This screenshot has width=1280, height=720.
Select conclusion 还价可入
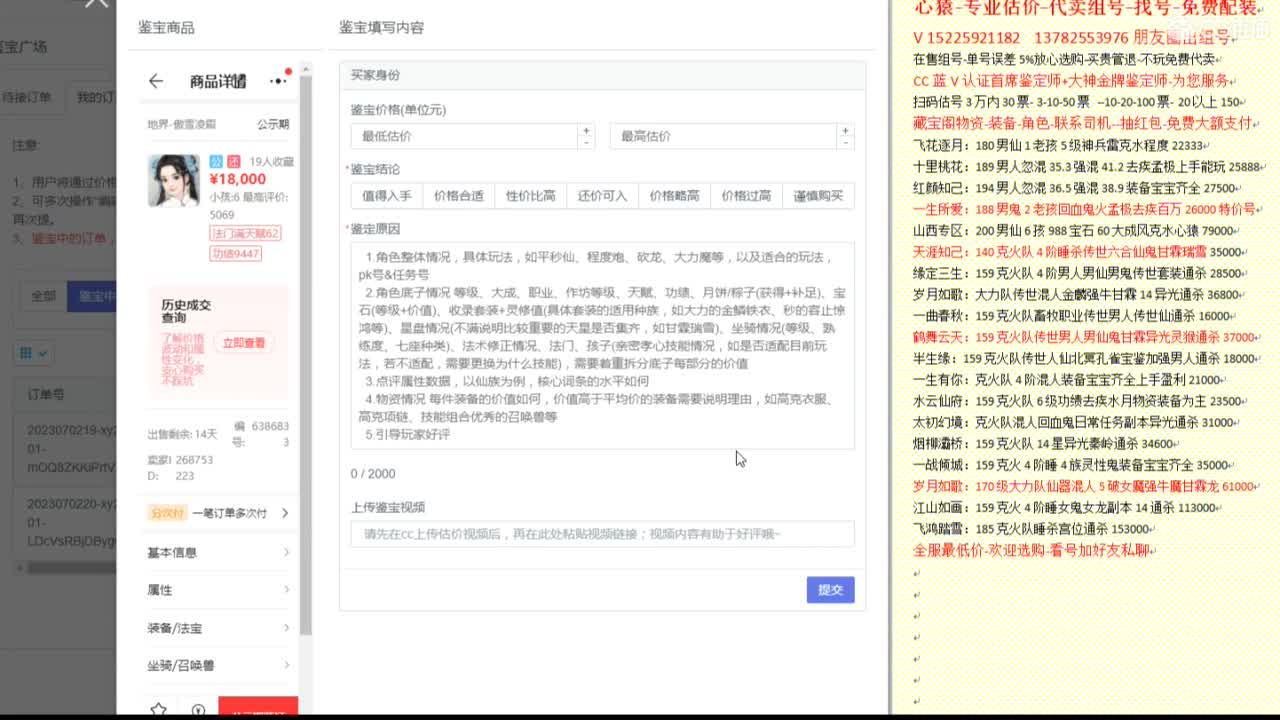pyautogui.click(x=603, y=196)
